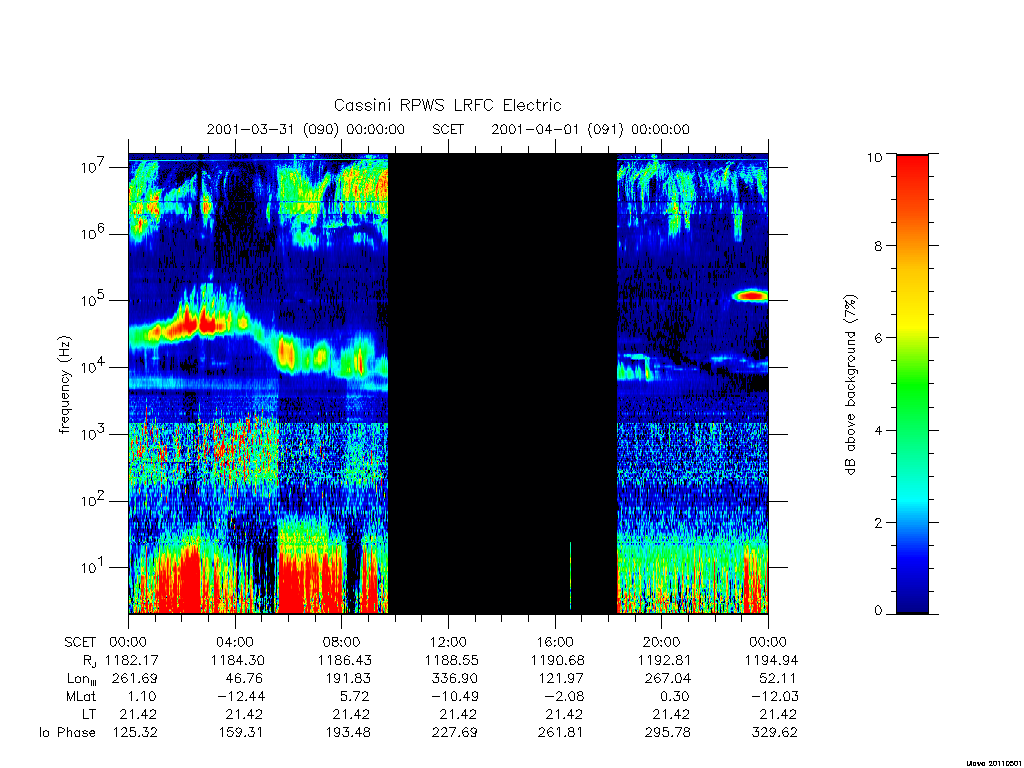
Task: Click the longitude value 336.90
Action: [455, 679]
